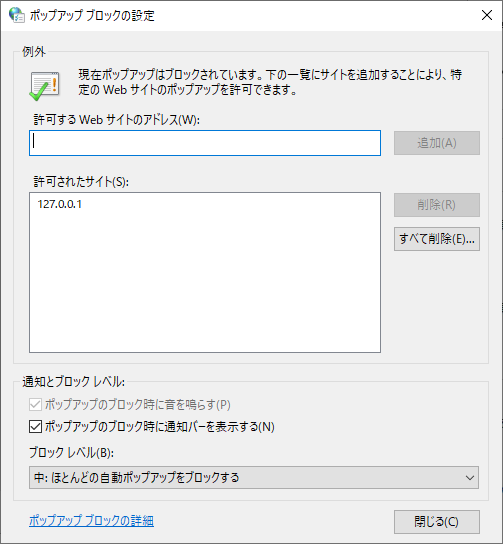The image size is (503, 544).
Task: Click the 許可する Web サイトのアドレス(W): label
Action: click(117, 120)
